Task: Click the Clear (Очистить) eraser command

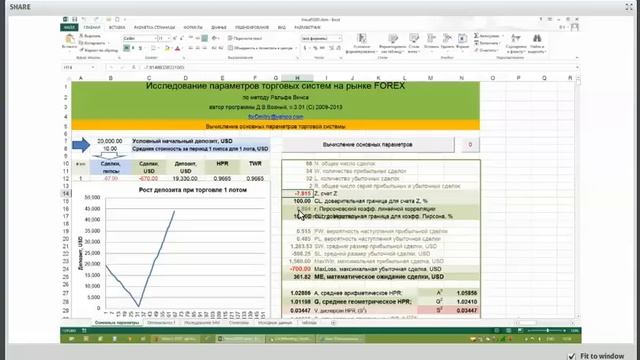Action: coord(486,50)
